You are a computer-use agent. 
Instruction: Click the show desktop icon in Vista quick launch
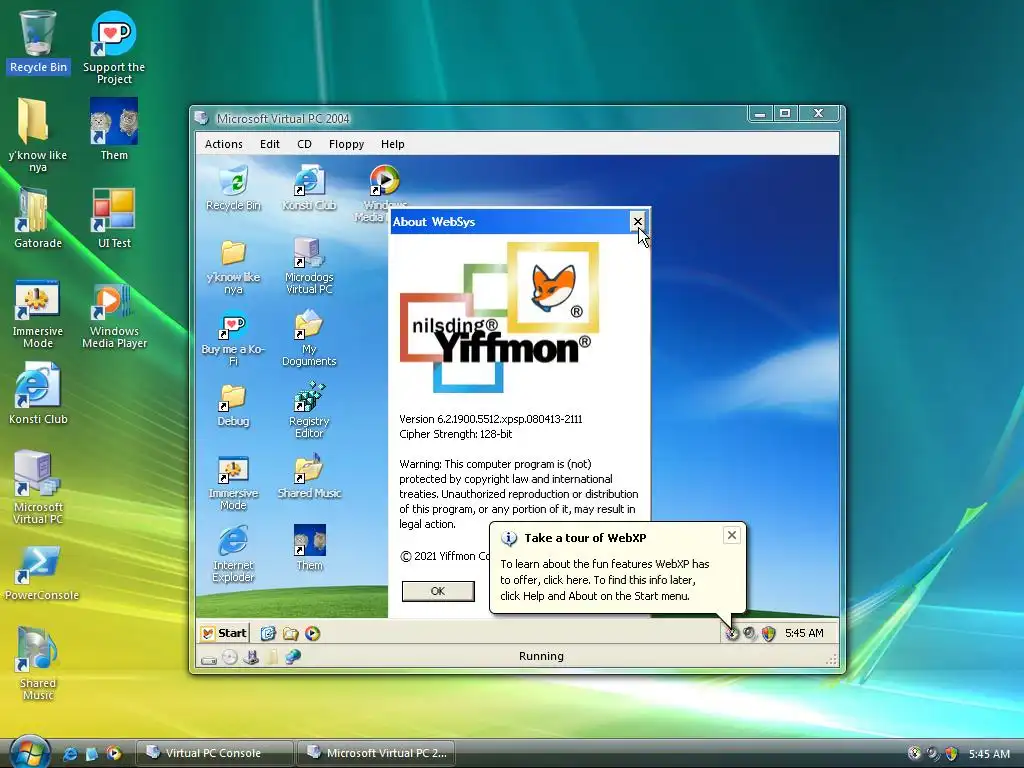pos(91,754)
